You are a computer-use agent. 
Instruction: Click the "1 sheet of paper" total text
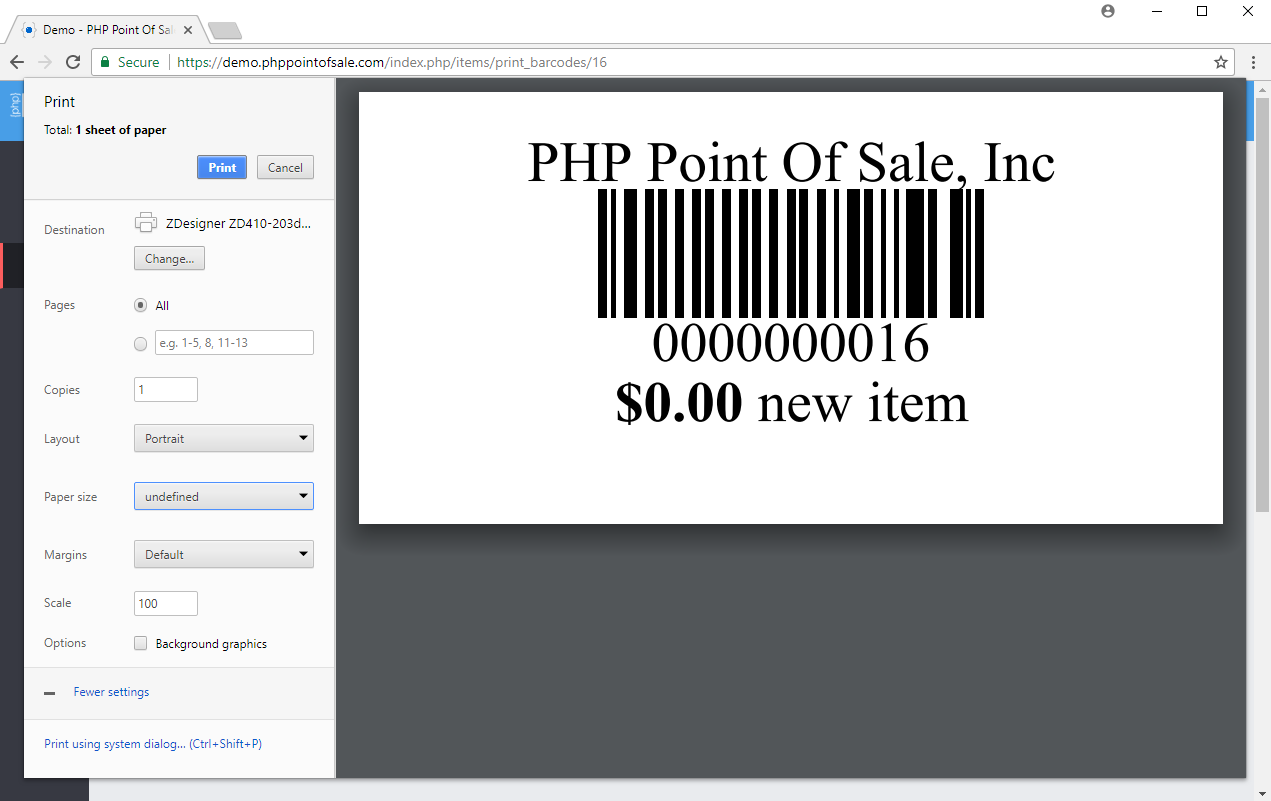coord(121,130)
